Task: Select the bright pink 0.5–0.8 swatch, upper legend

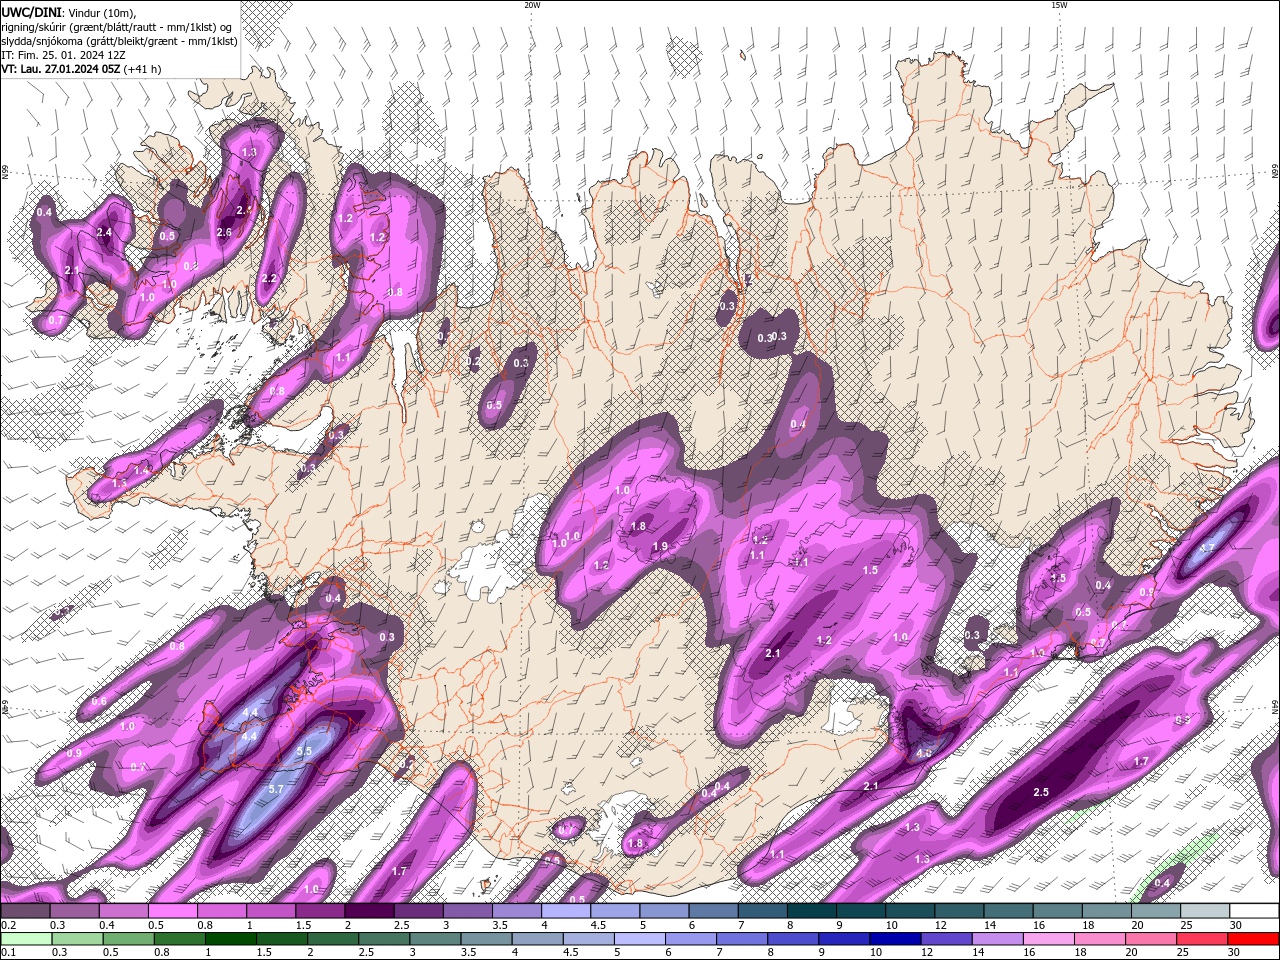Action: point(173,911)
